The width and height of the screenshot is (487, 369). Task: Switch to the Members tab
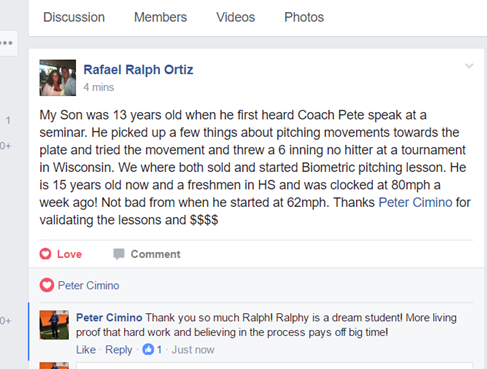pyautogui.click(x=160, y=17)
